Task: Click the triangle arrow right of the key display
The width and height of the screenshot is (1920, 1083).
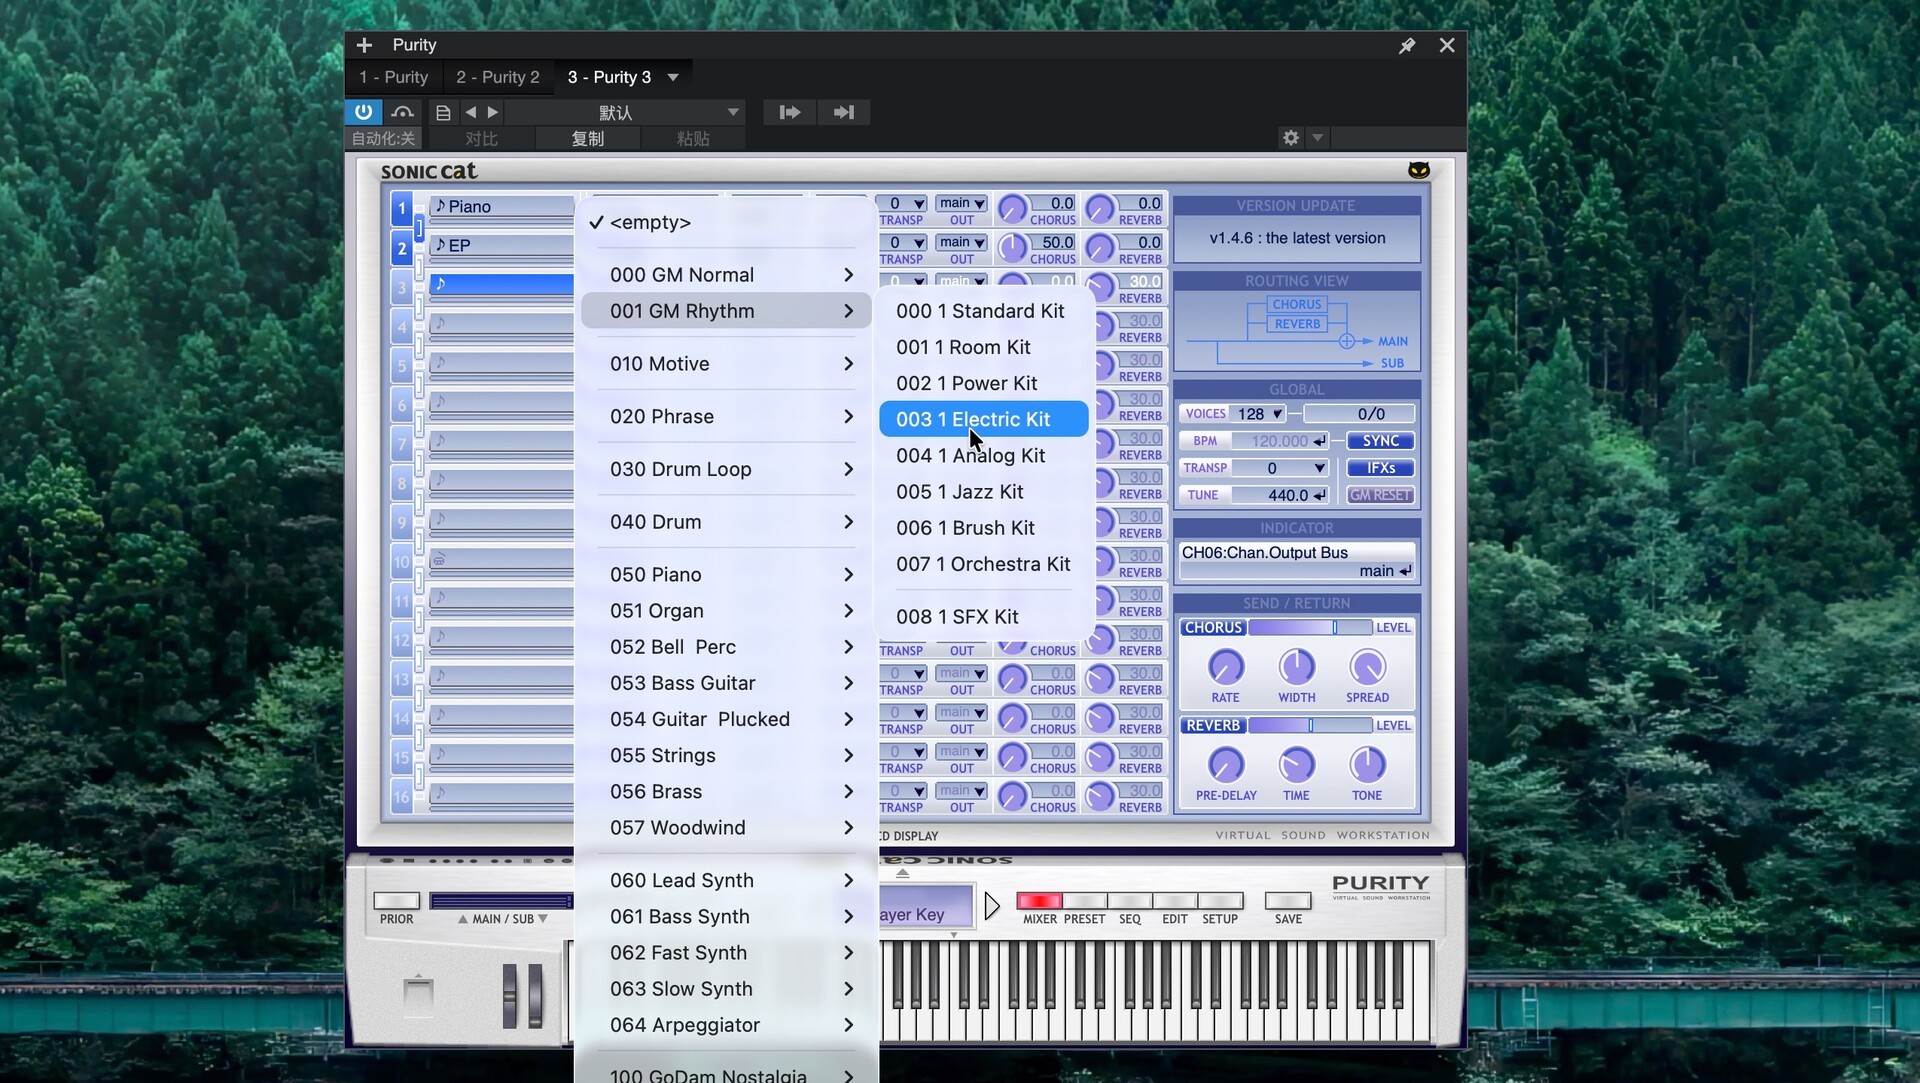Action: click(x=992, y=906)
